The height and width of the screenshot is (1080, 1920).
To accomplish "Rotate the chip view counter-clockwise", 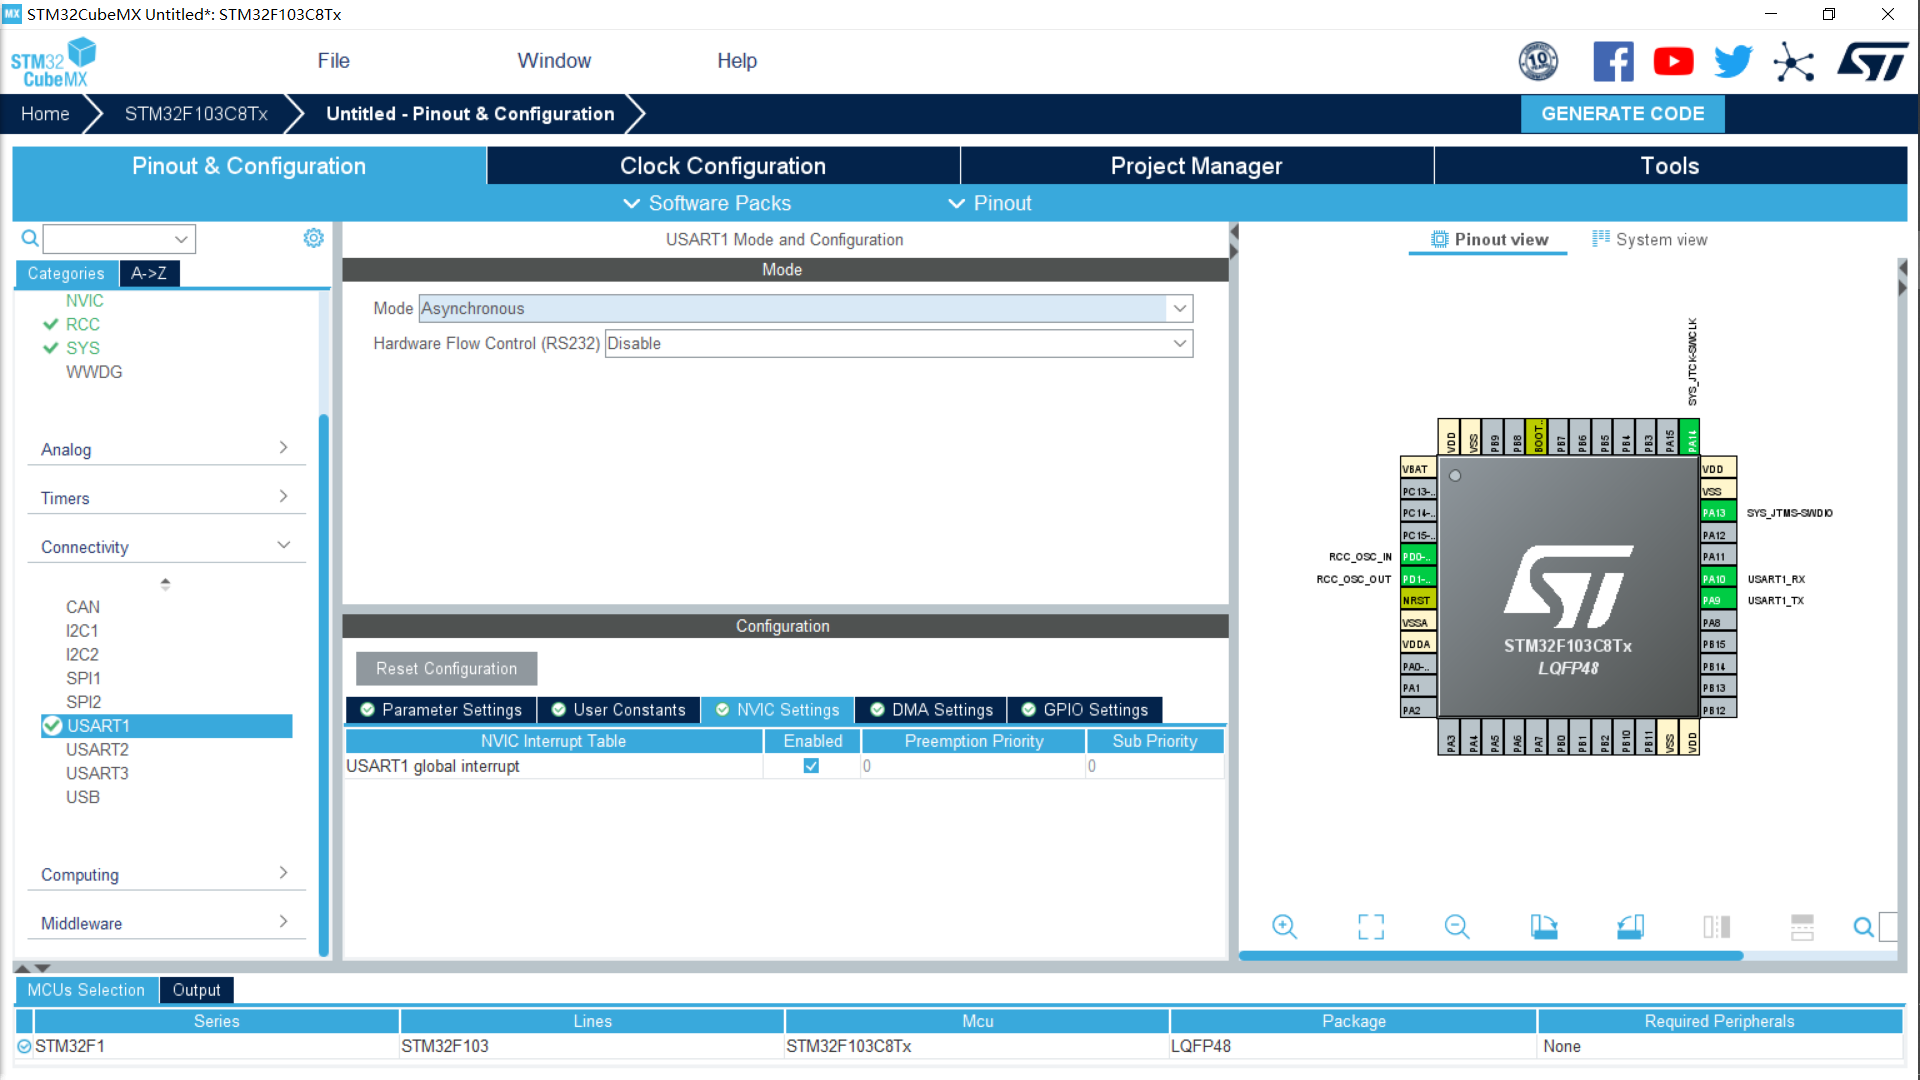I will pyautogui.click(x=1630, y=927).
